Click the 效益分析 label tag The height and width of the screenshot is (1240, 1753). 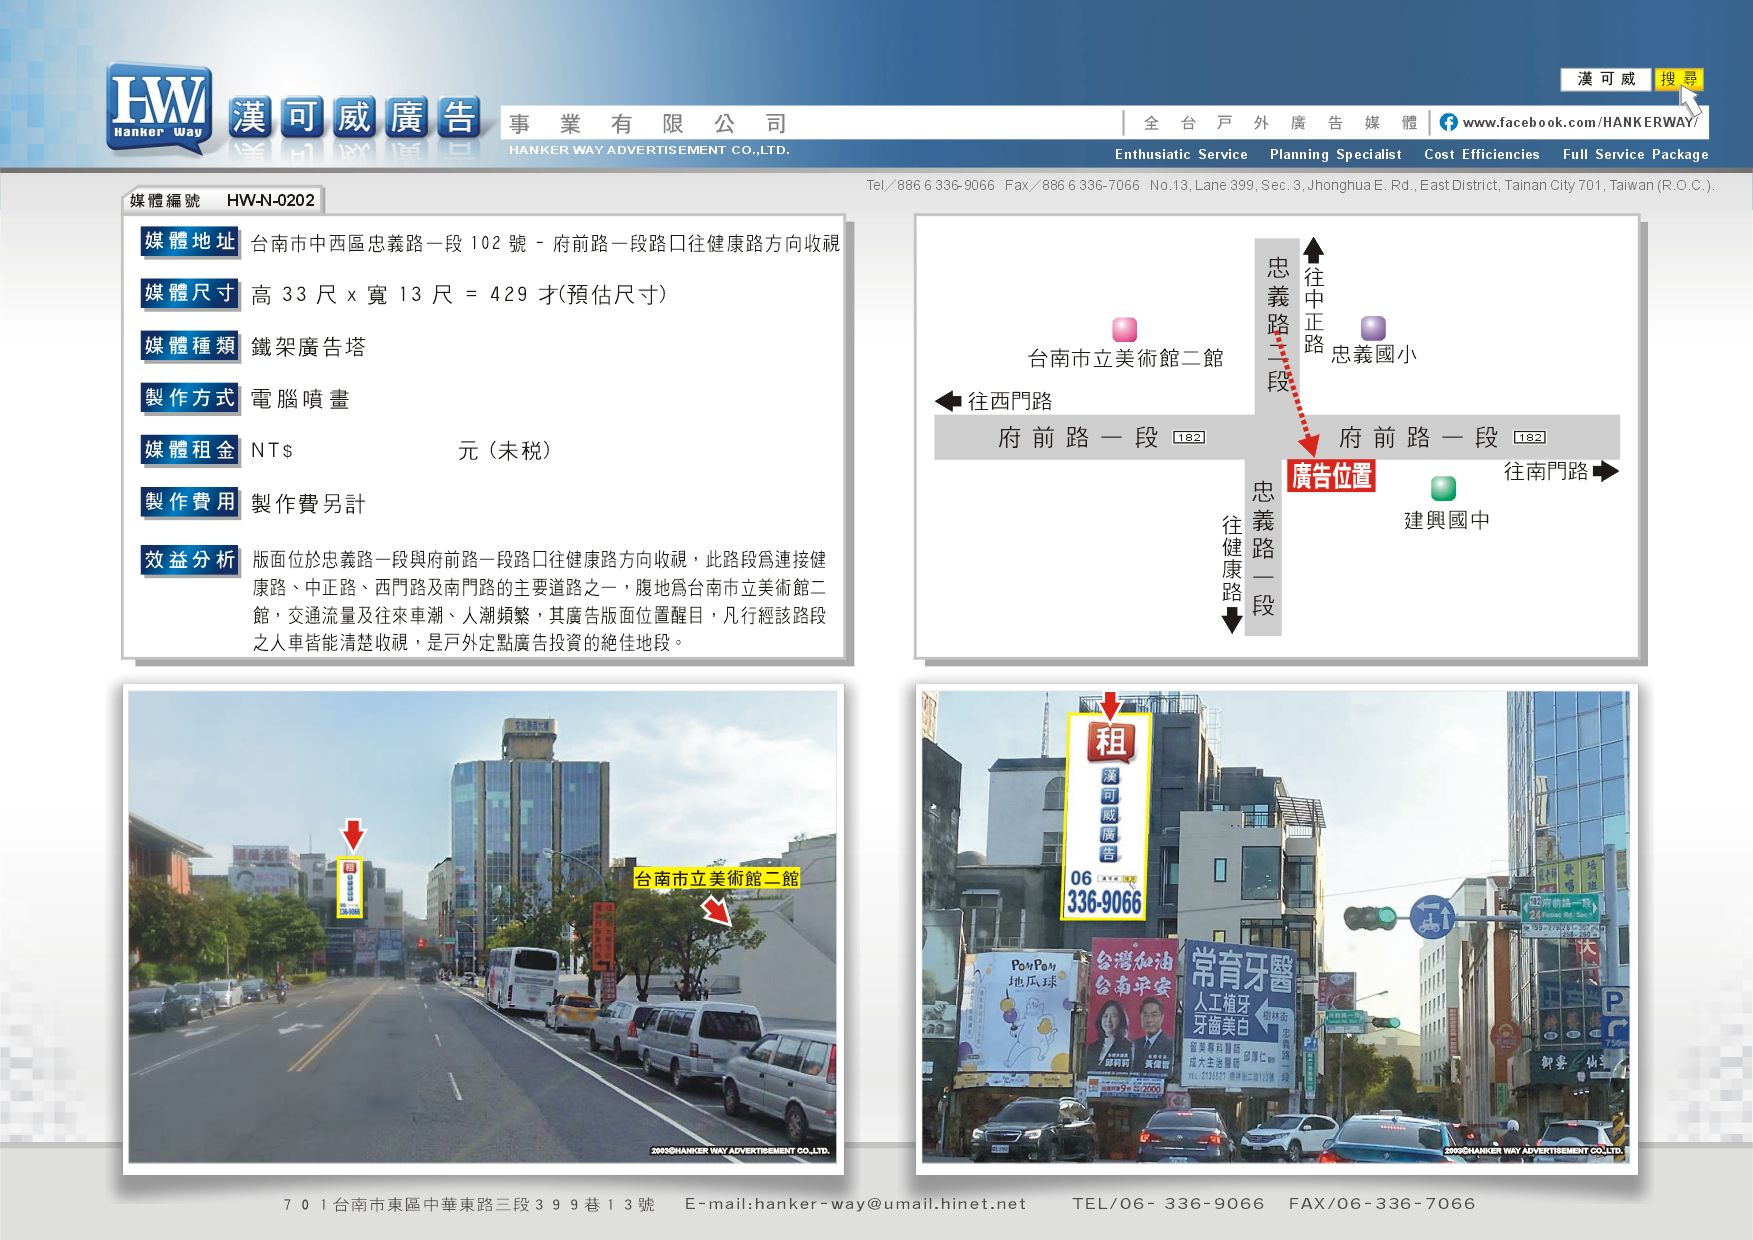189,559
